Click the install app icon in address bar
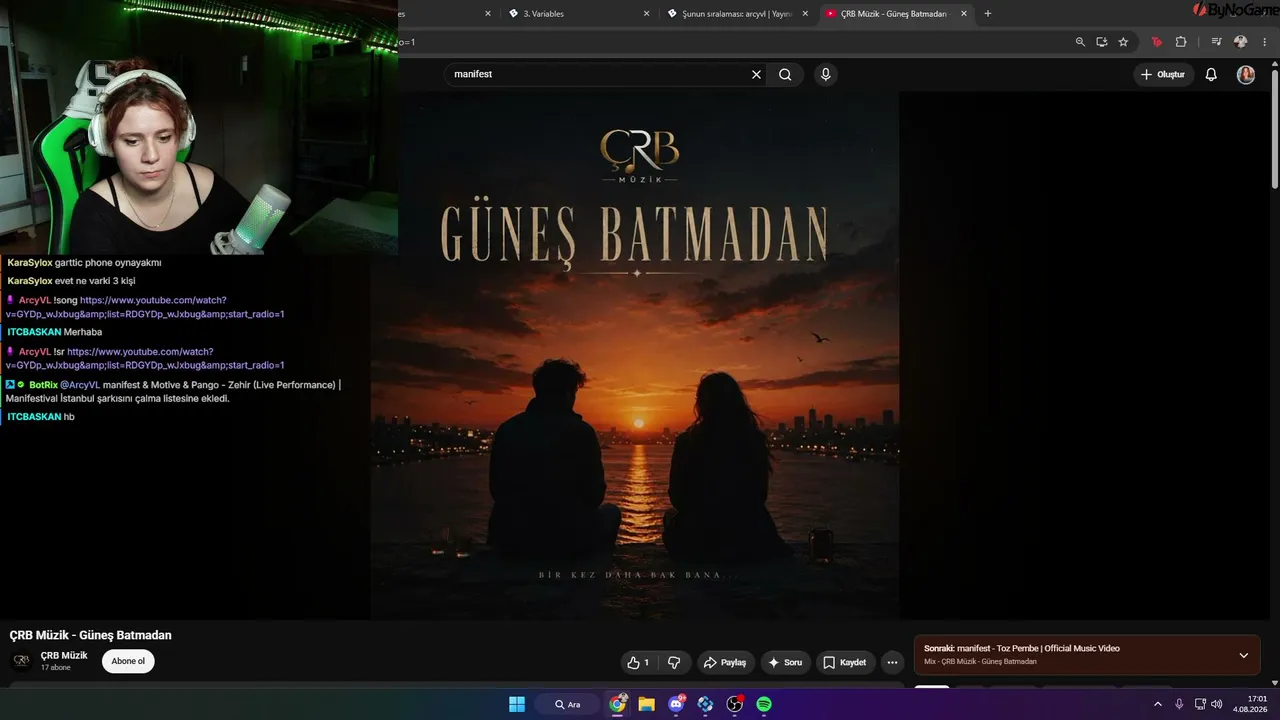 [1101, 42]
